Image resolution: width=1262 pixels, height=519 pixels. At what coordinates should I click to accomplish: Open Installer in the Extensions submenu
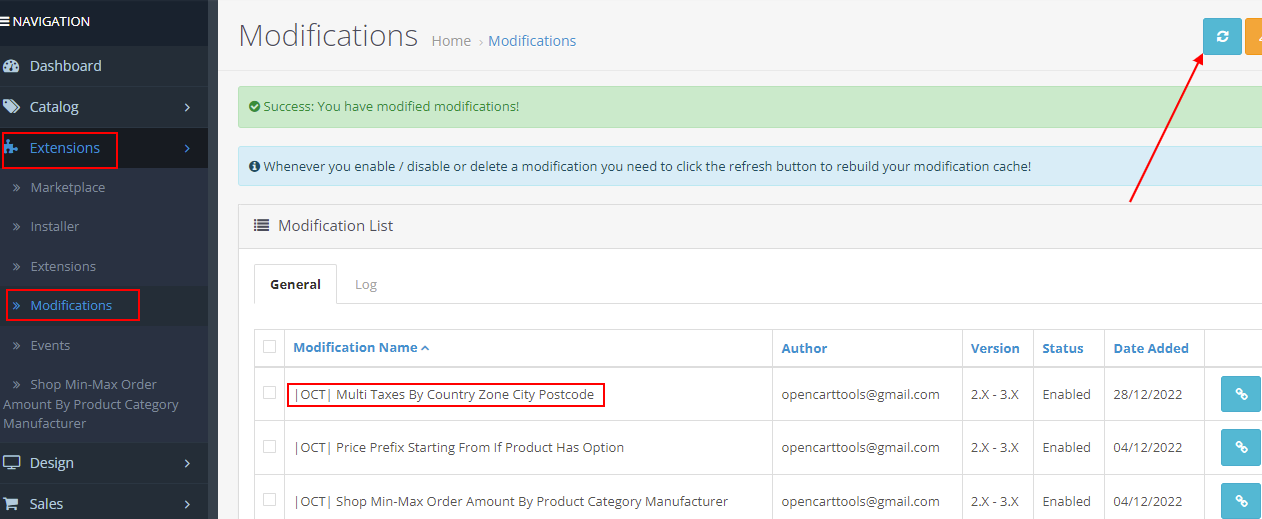pos(55,227)
